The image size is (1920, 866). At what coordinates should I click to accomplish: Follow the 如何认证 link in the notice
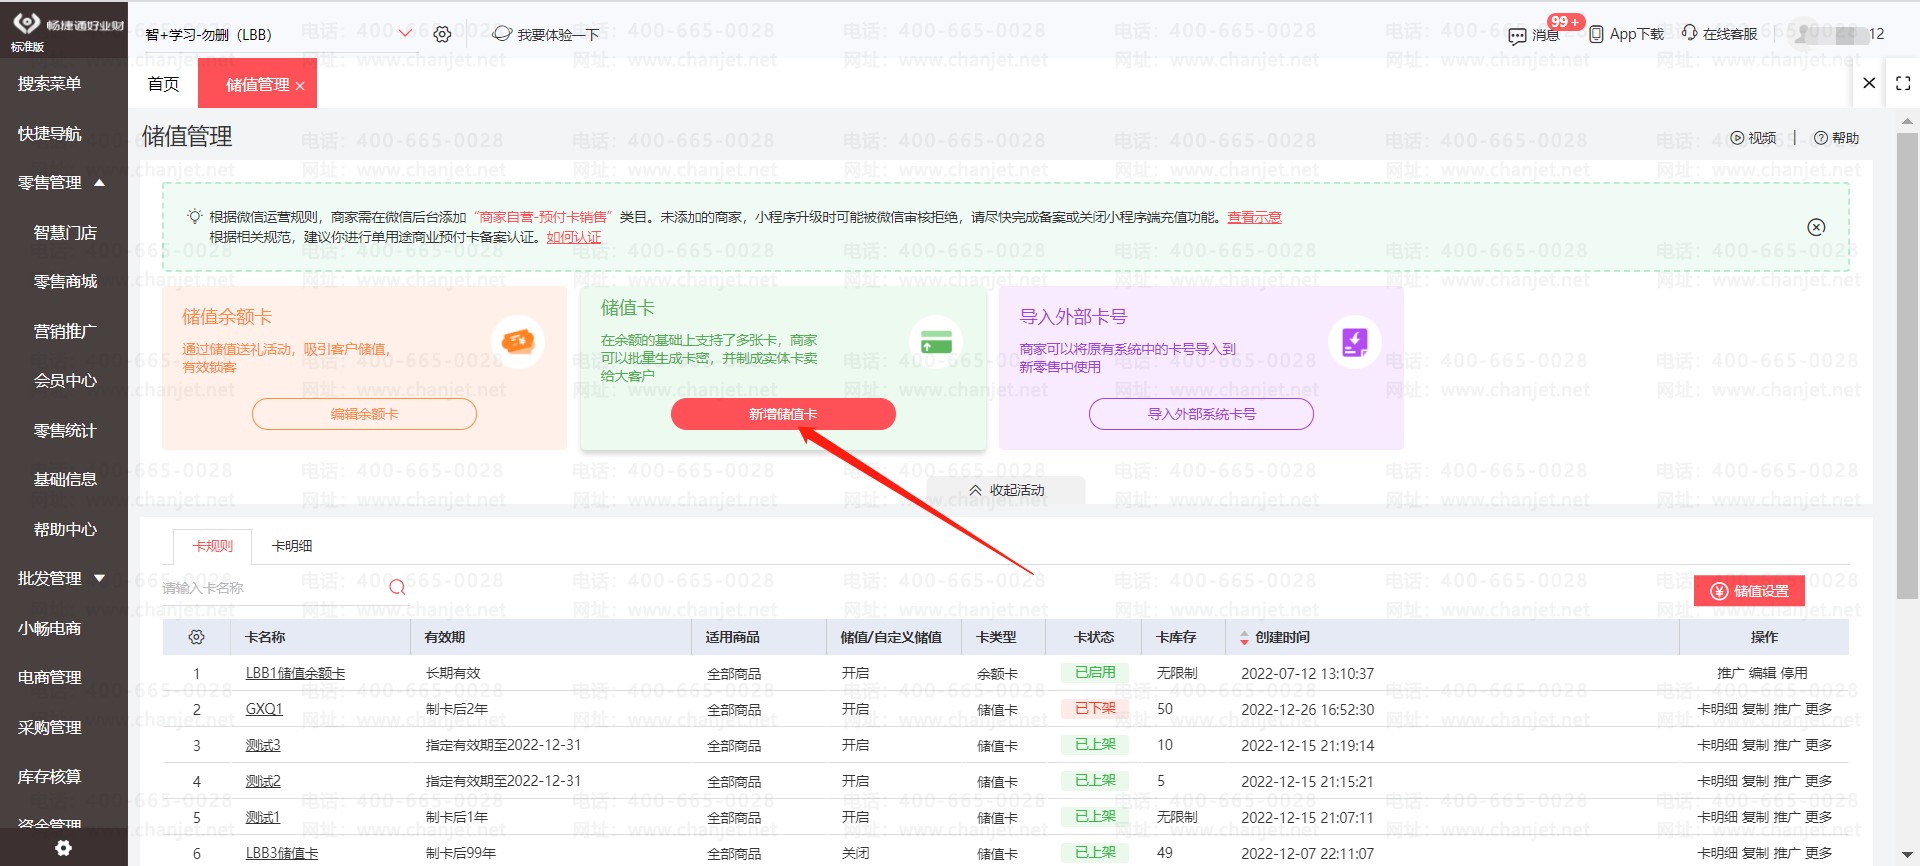574,237
